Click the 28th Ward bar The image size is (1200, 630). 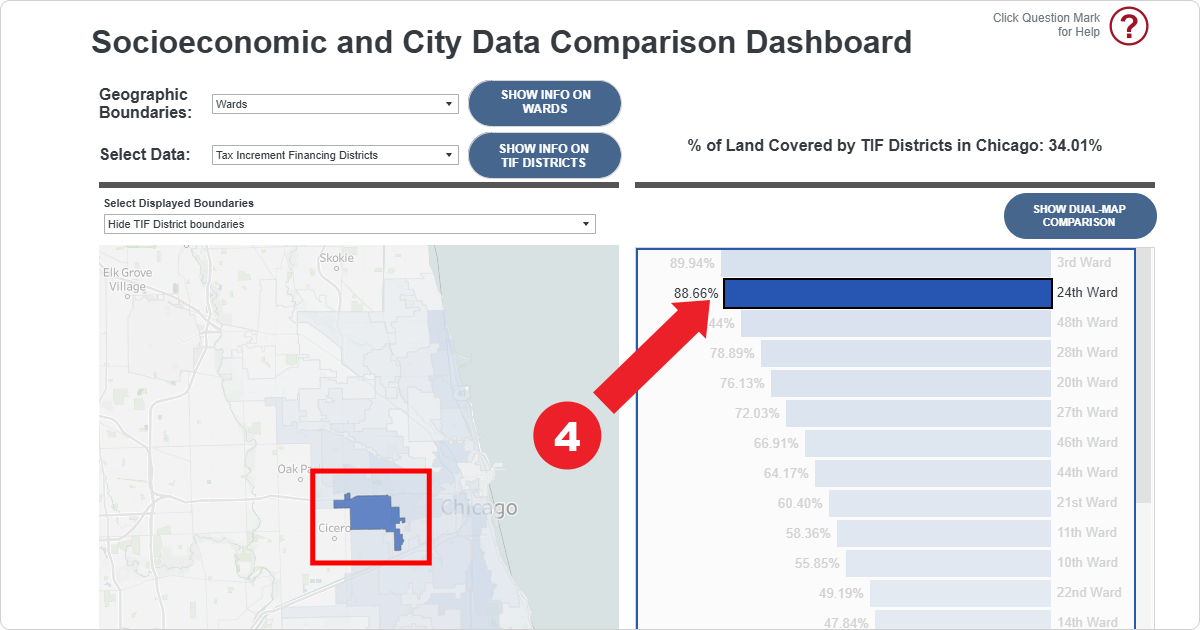click(x=905, y=353)
